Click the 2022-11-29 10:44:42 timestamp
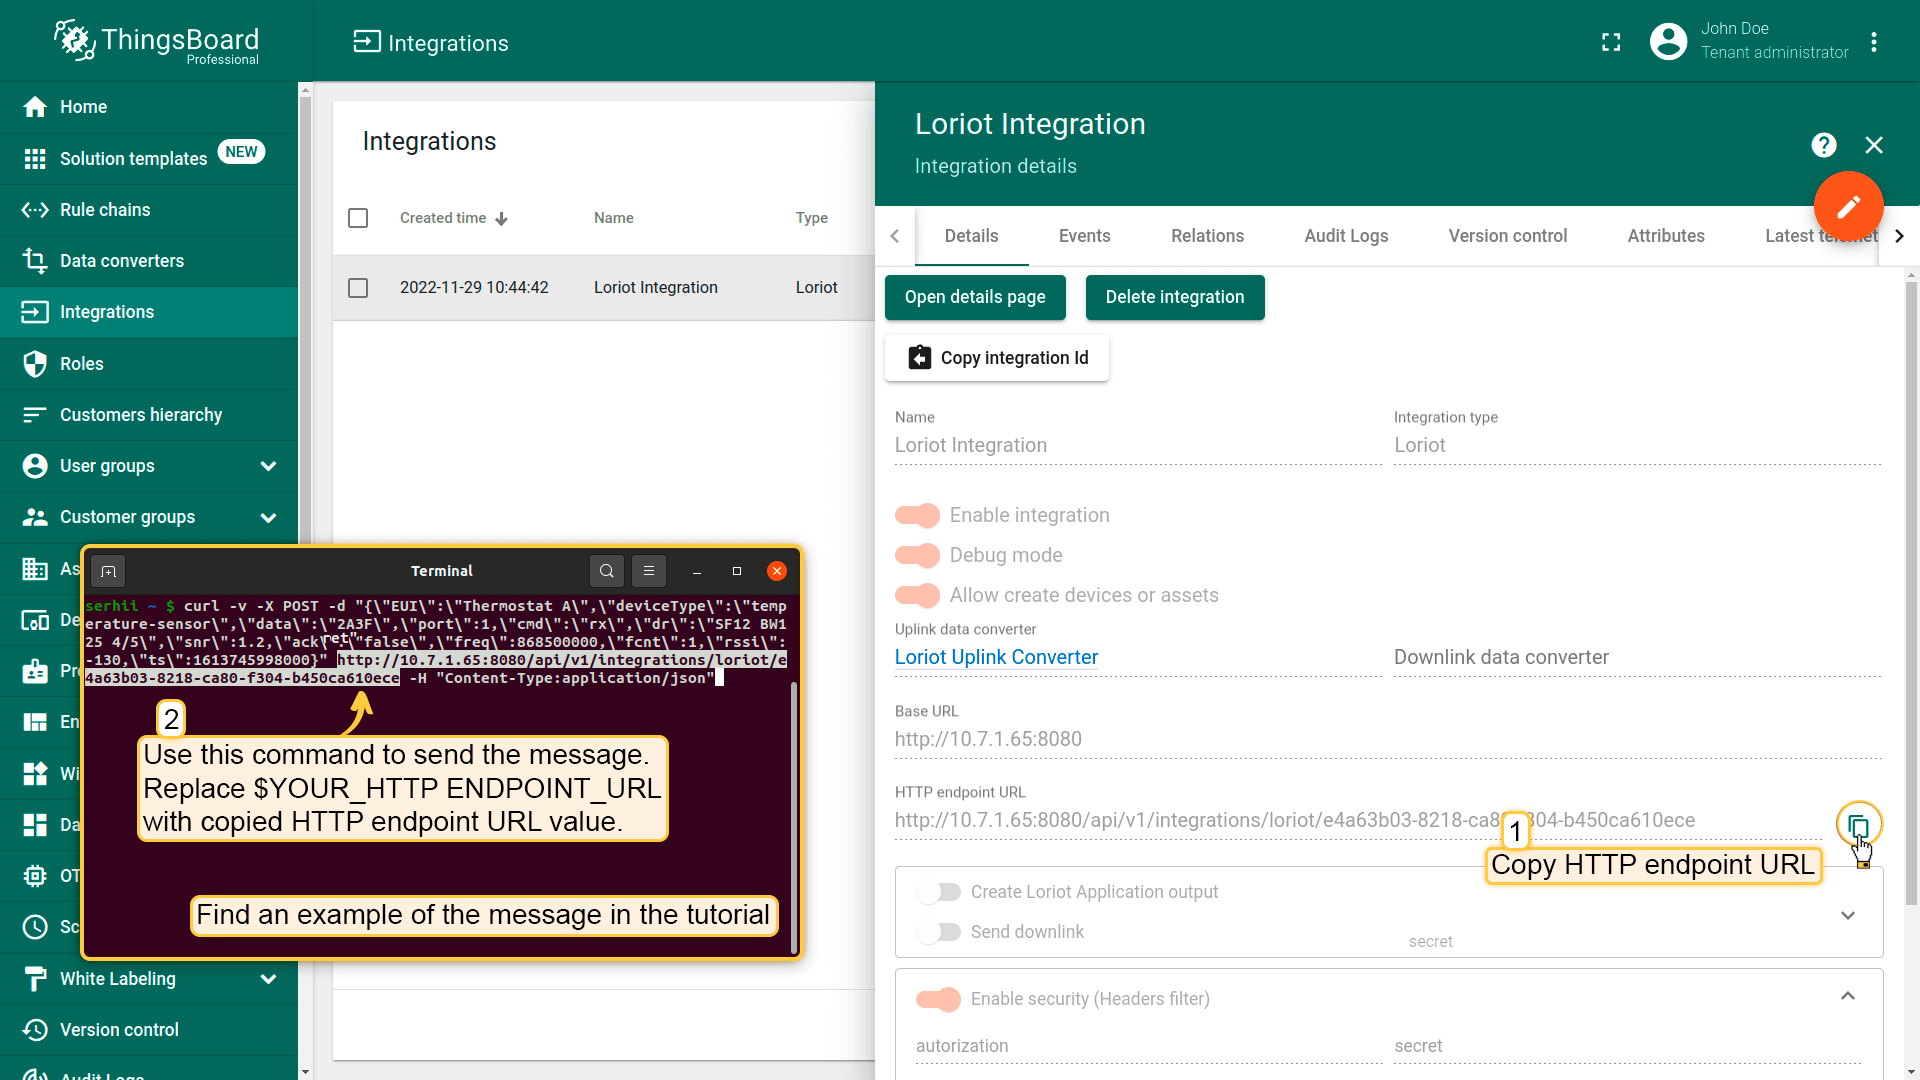 point(474,288)
